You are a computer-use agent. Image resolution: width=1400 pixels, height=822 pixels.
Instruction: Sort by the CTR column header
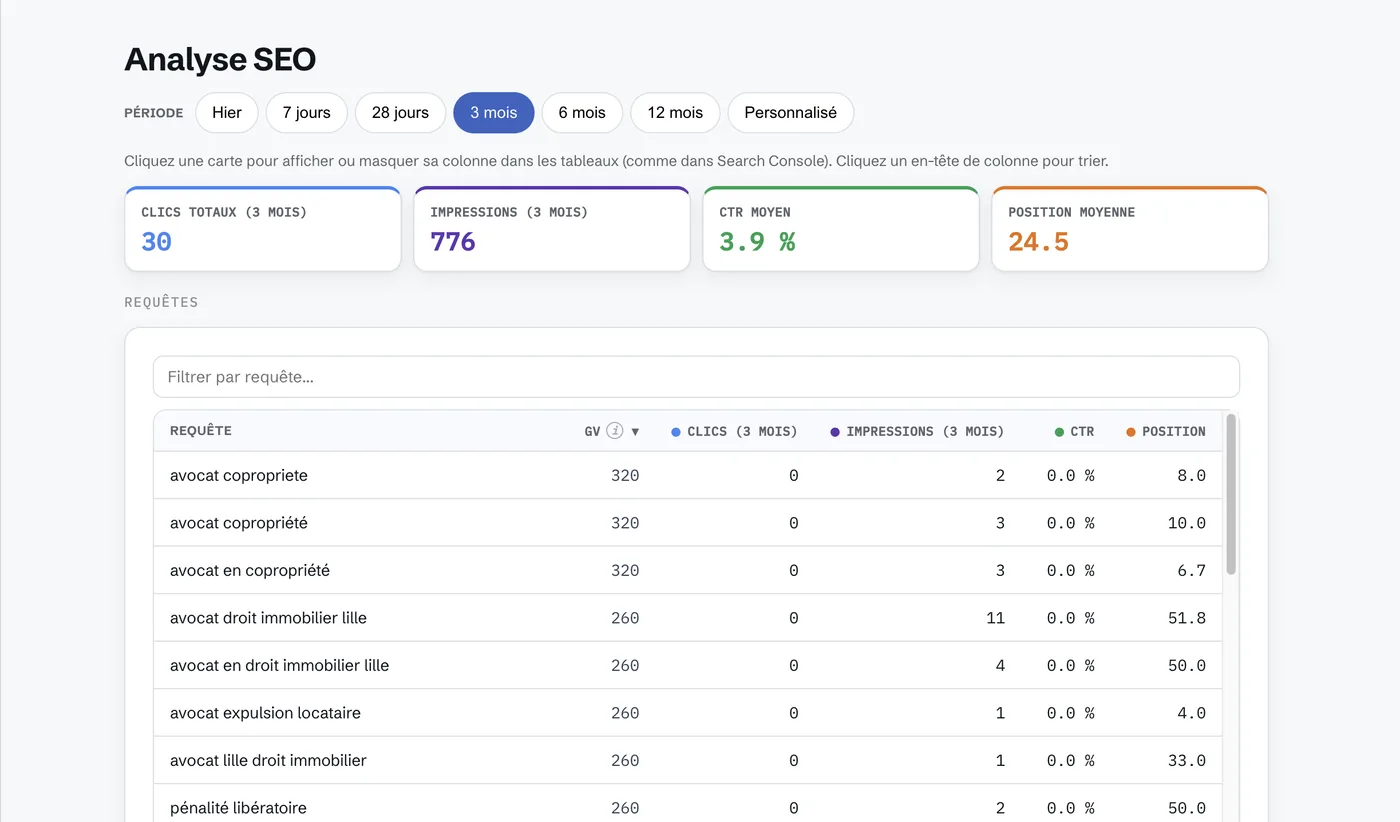[1082, 432]
